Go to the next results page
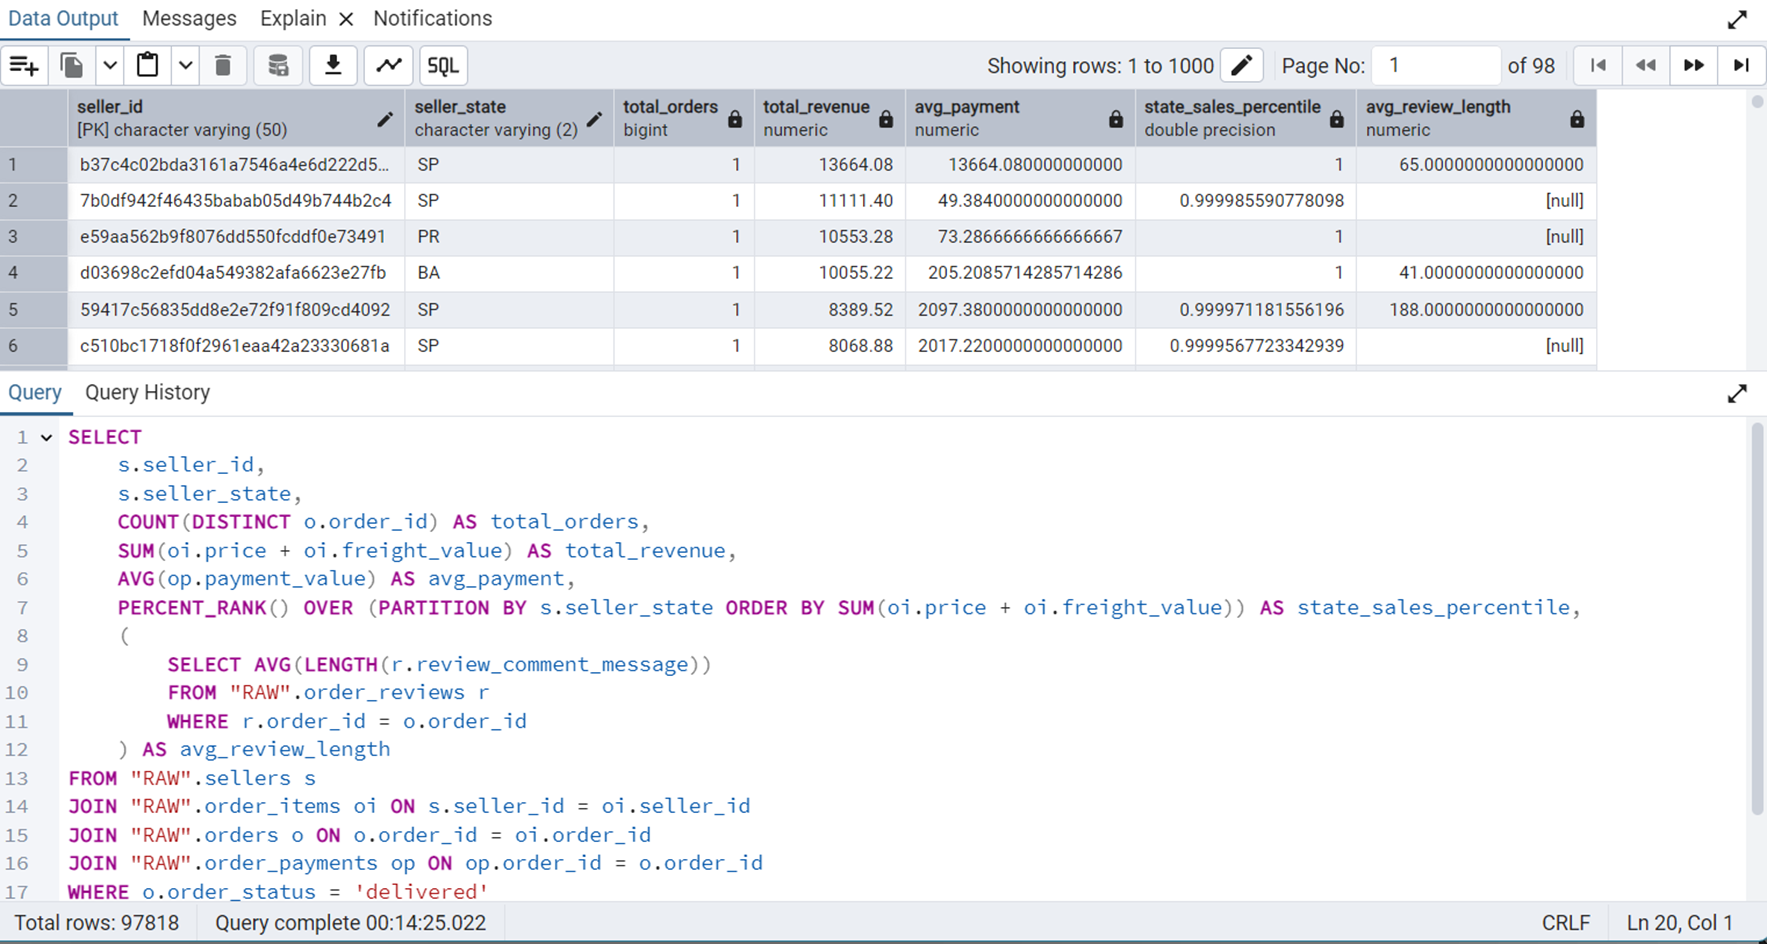 click(1693, 66)
